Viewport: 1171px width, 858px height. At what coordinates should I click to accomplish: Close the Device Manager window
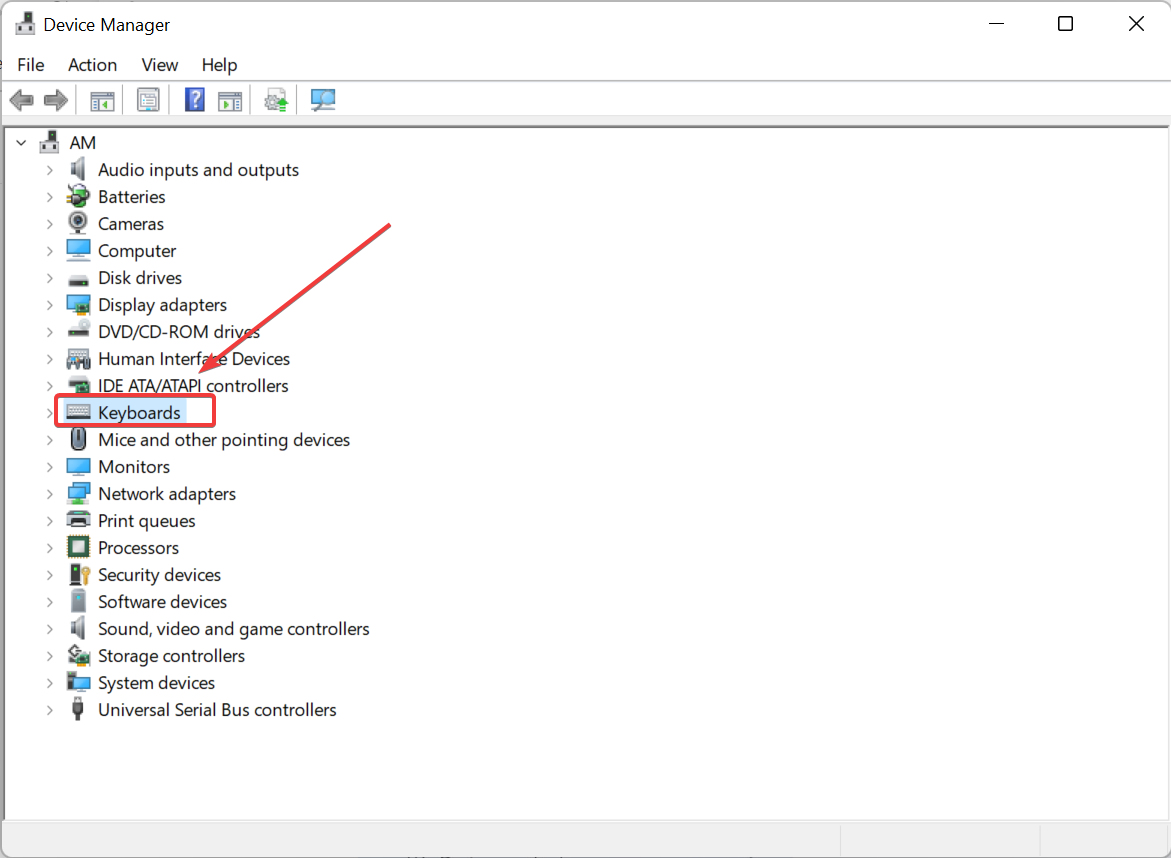[1136, 24]
